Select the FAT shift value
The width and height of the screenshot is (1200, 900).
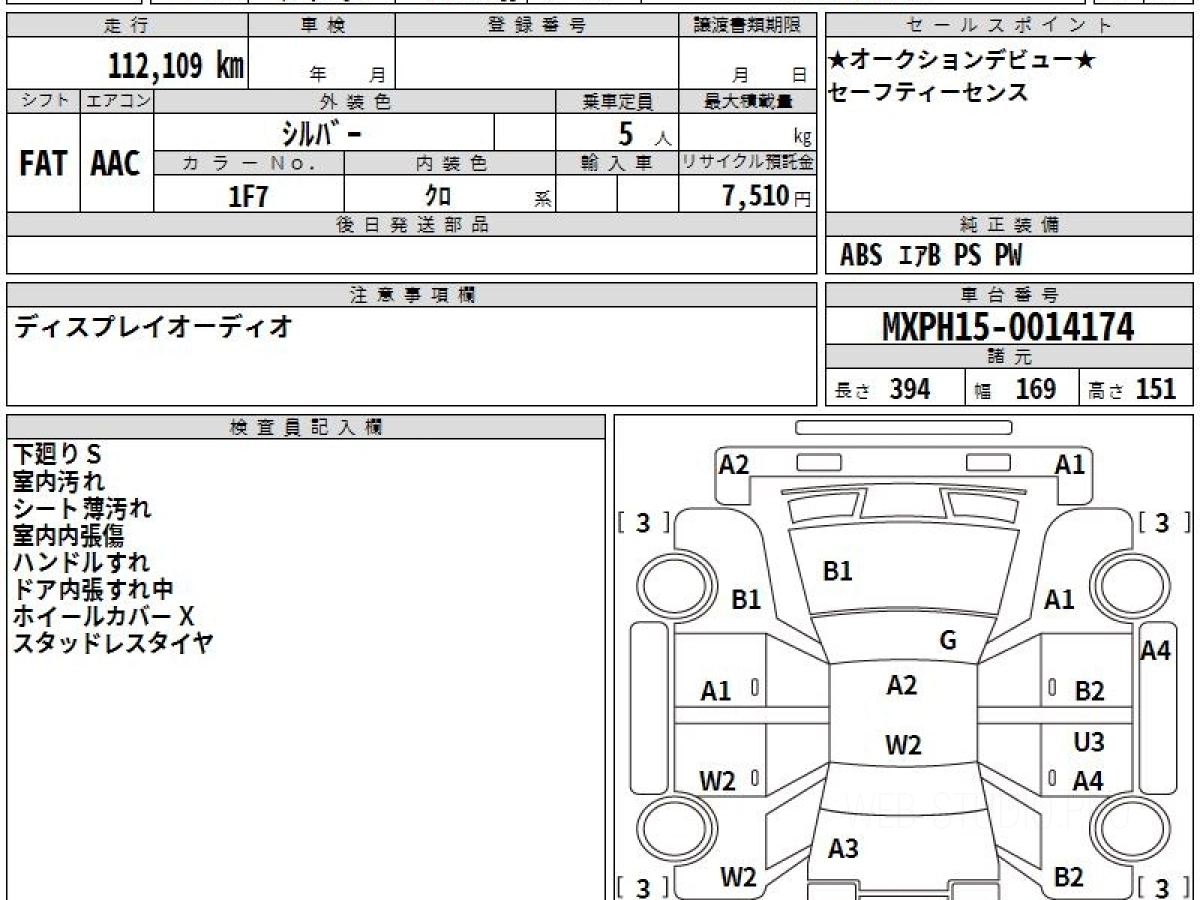43,164
